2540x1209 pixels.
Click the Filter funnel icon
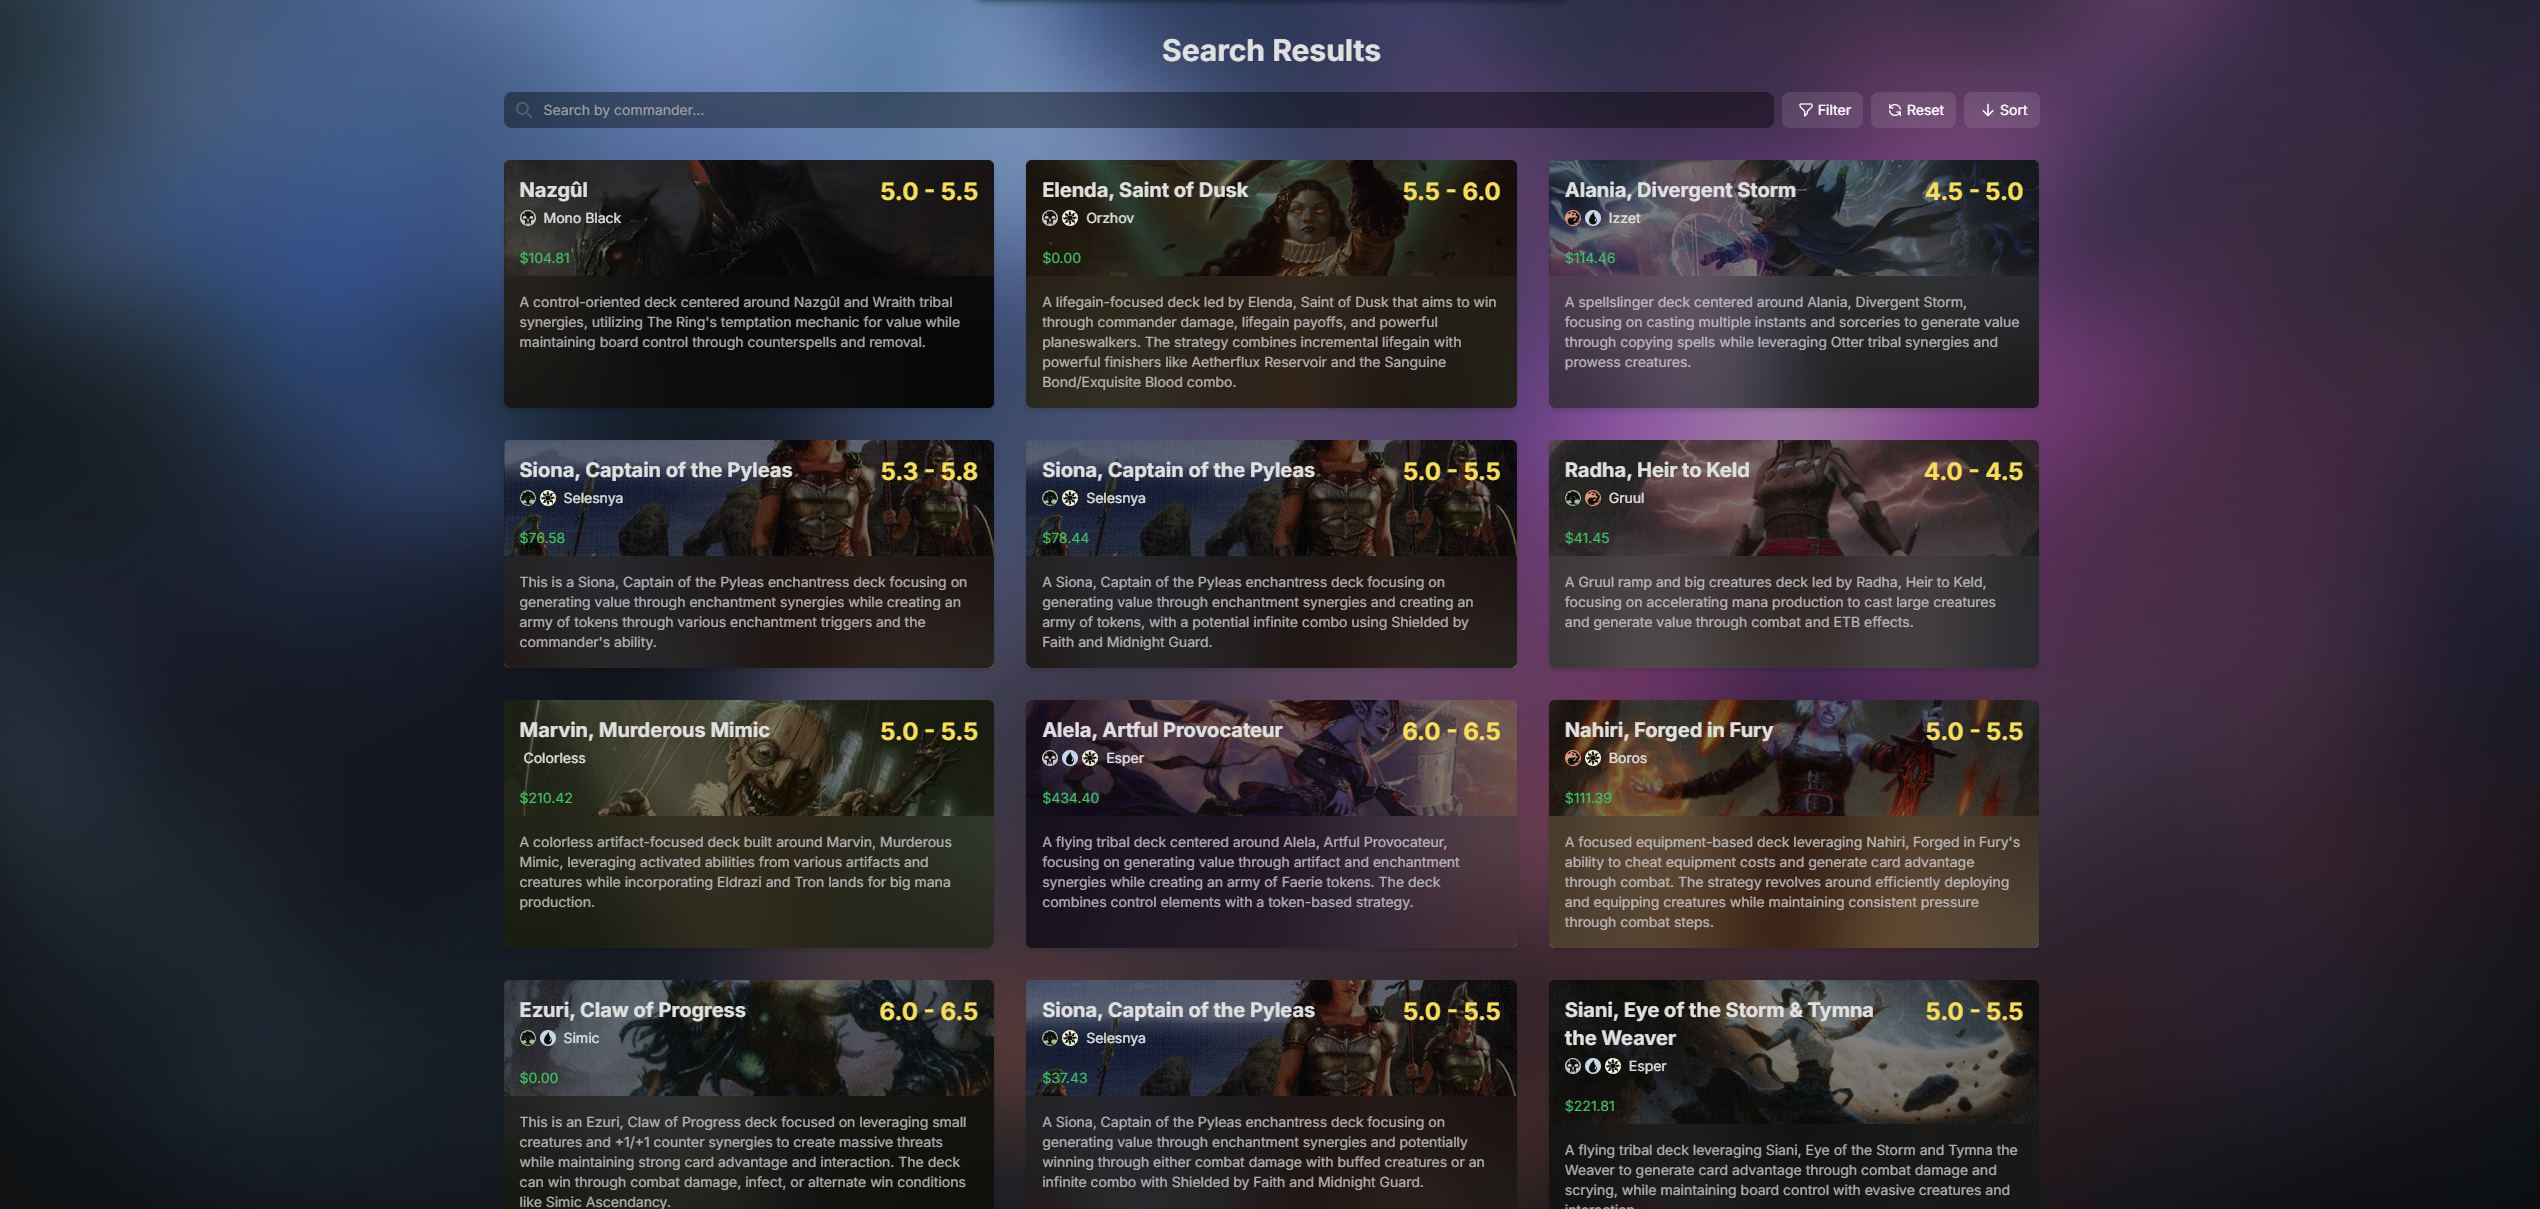point(1805,110)
